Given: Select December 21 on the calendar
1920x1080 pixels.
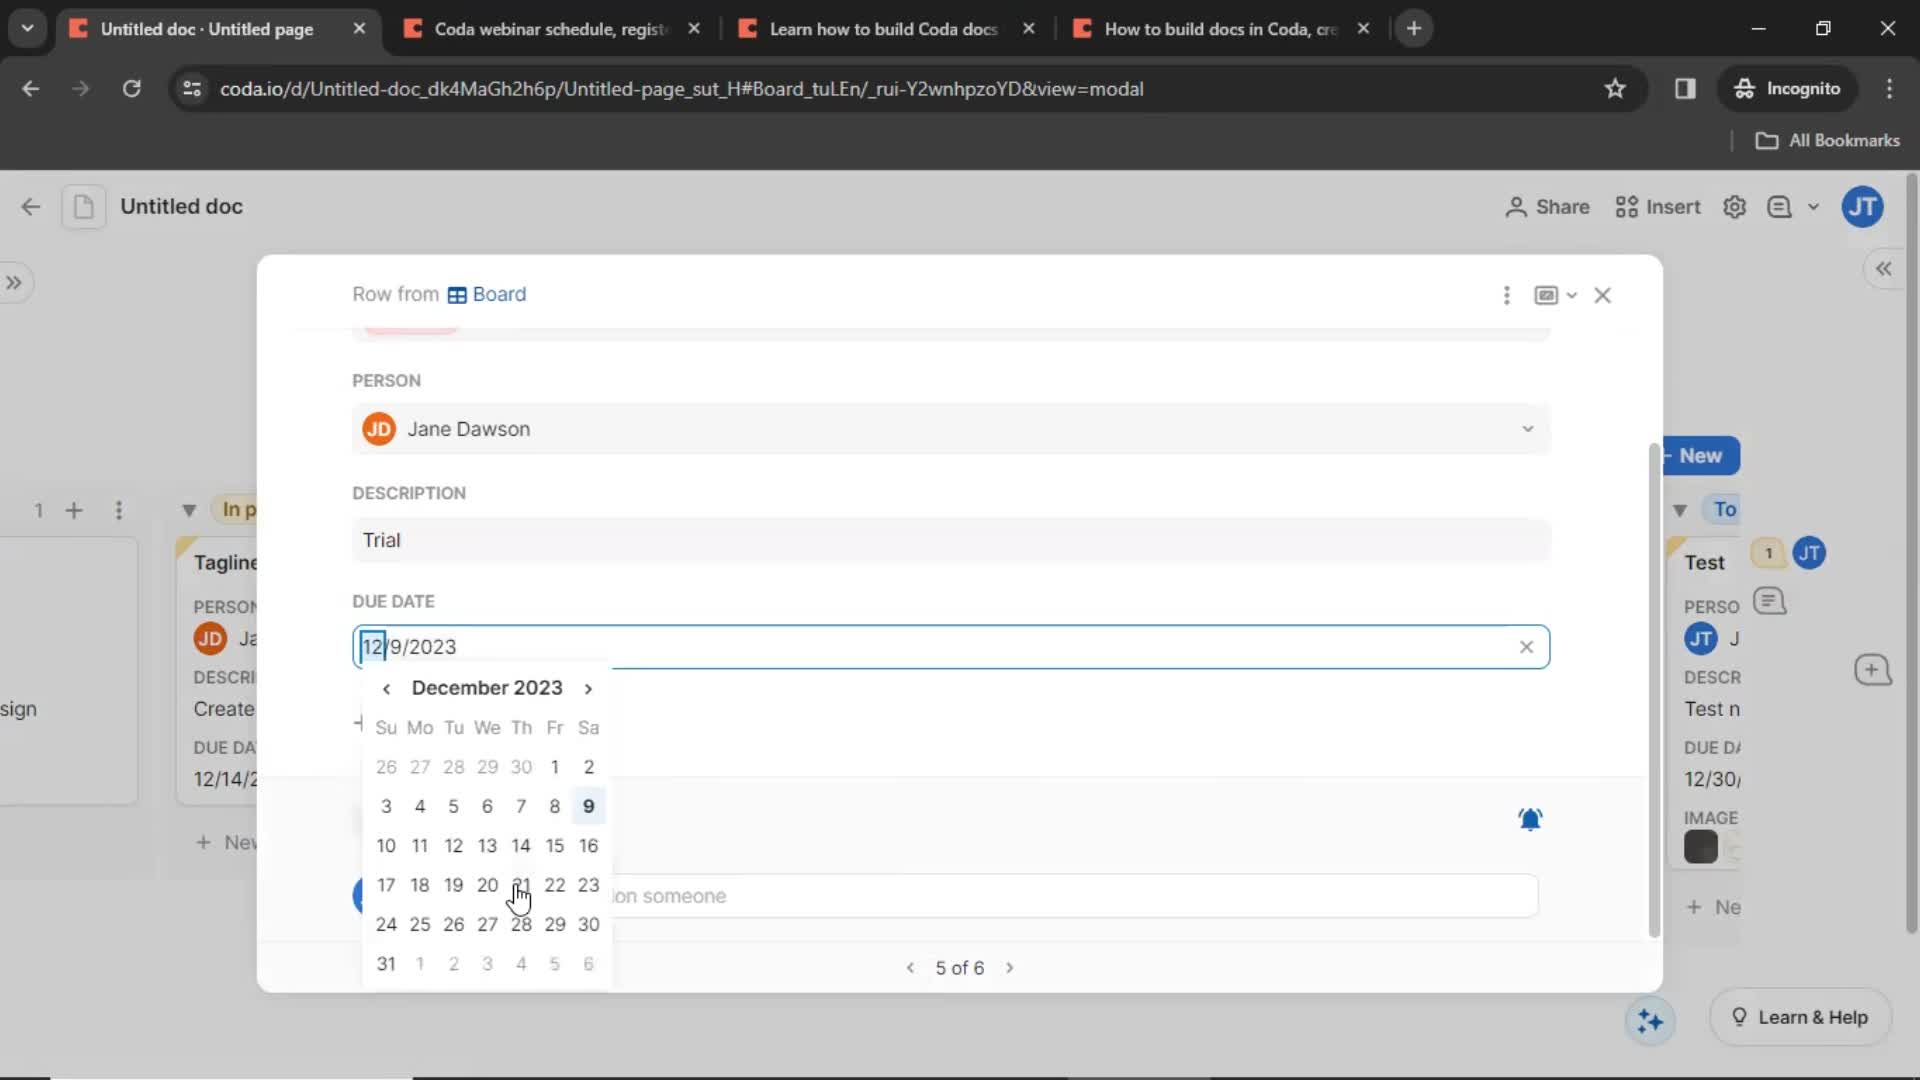Looking at the screenshot, I should click(521, 885).
